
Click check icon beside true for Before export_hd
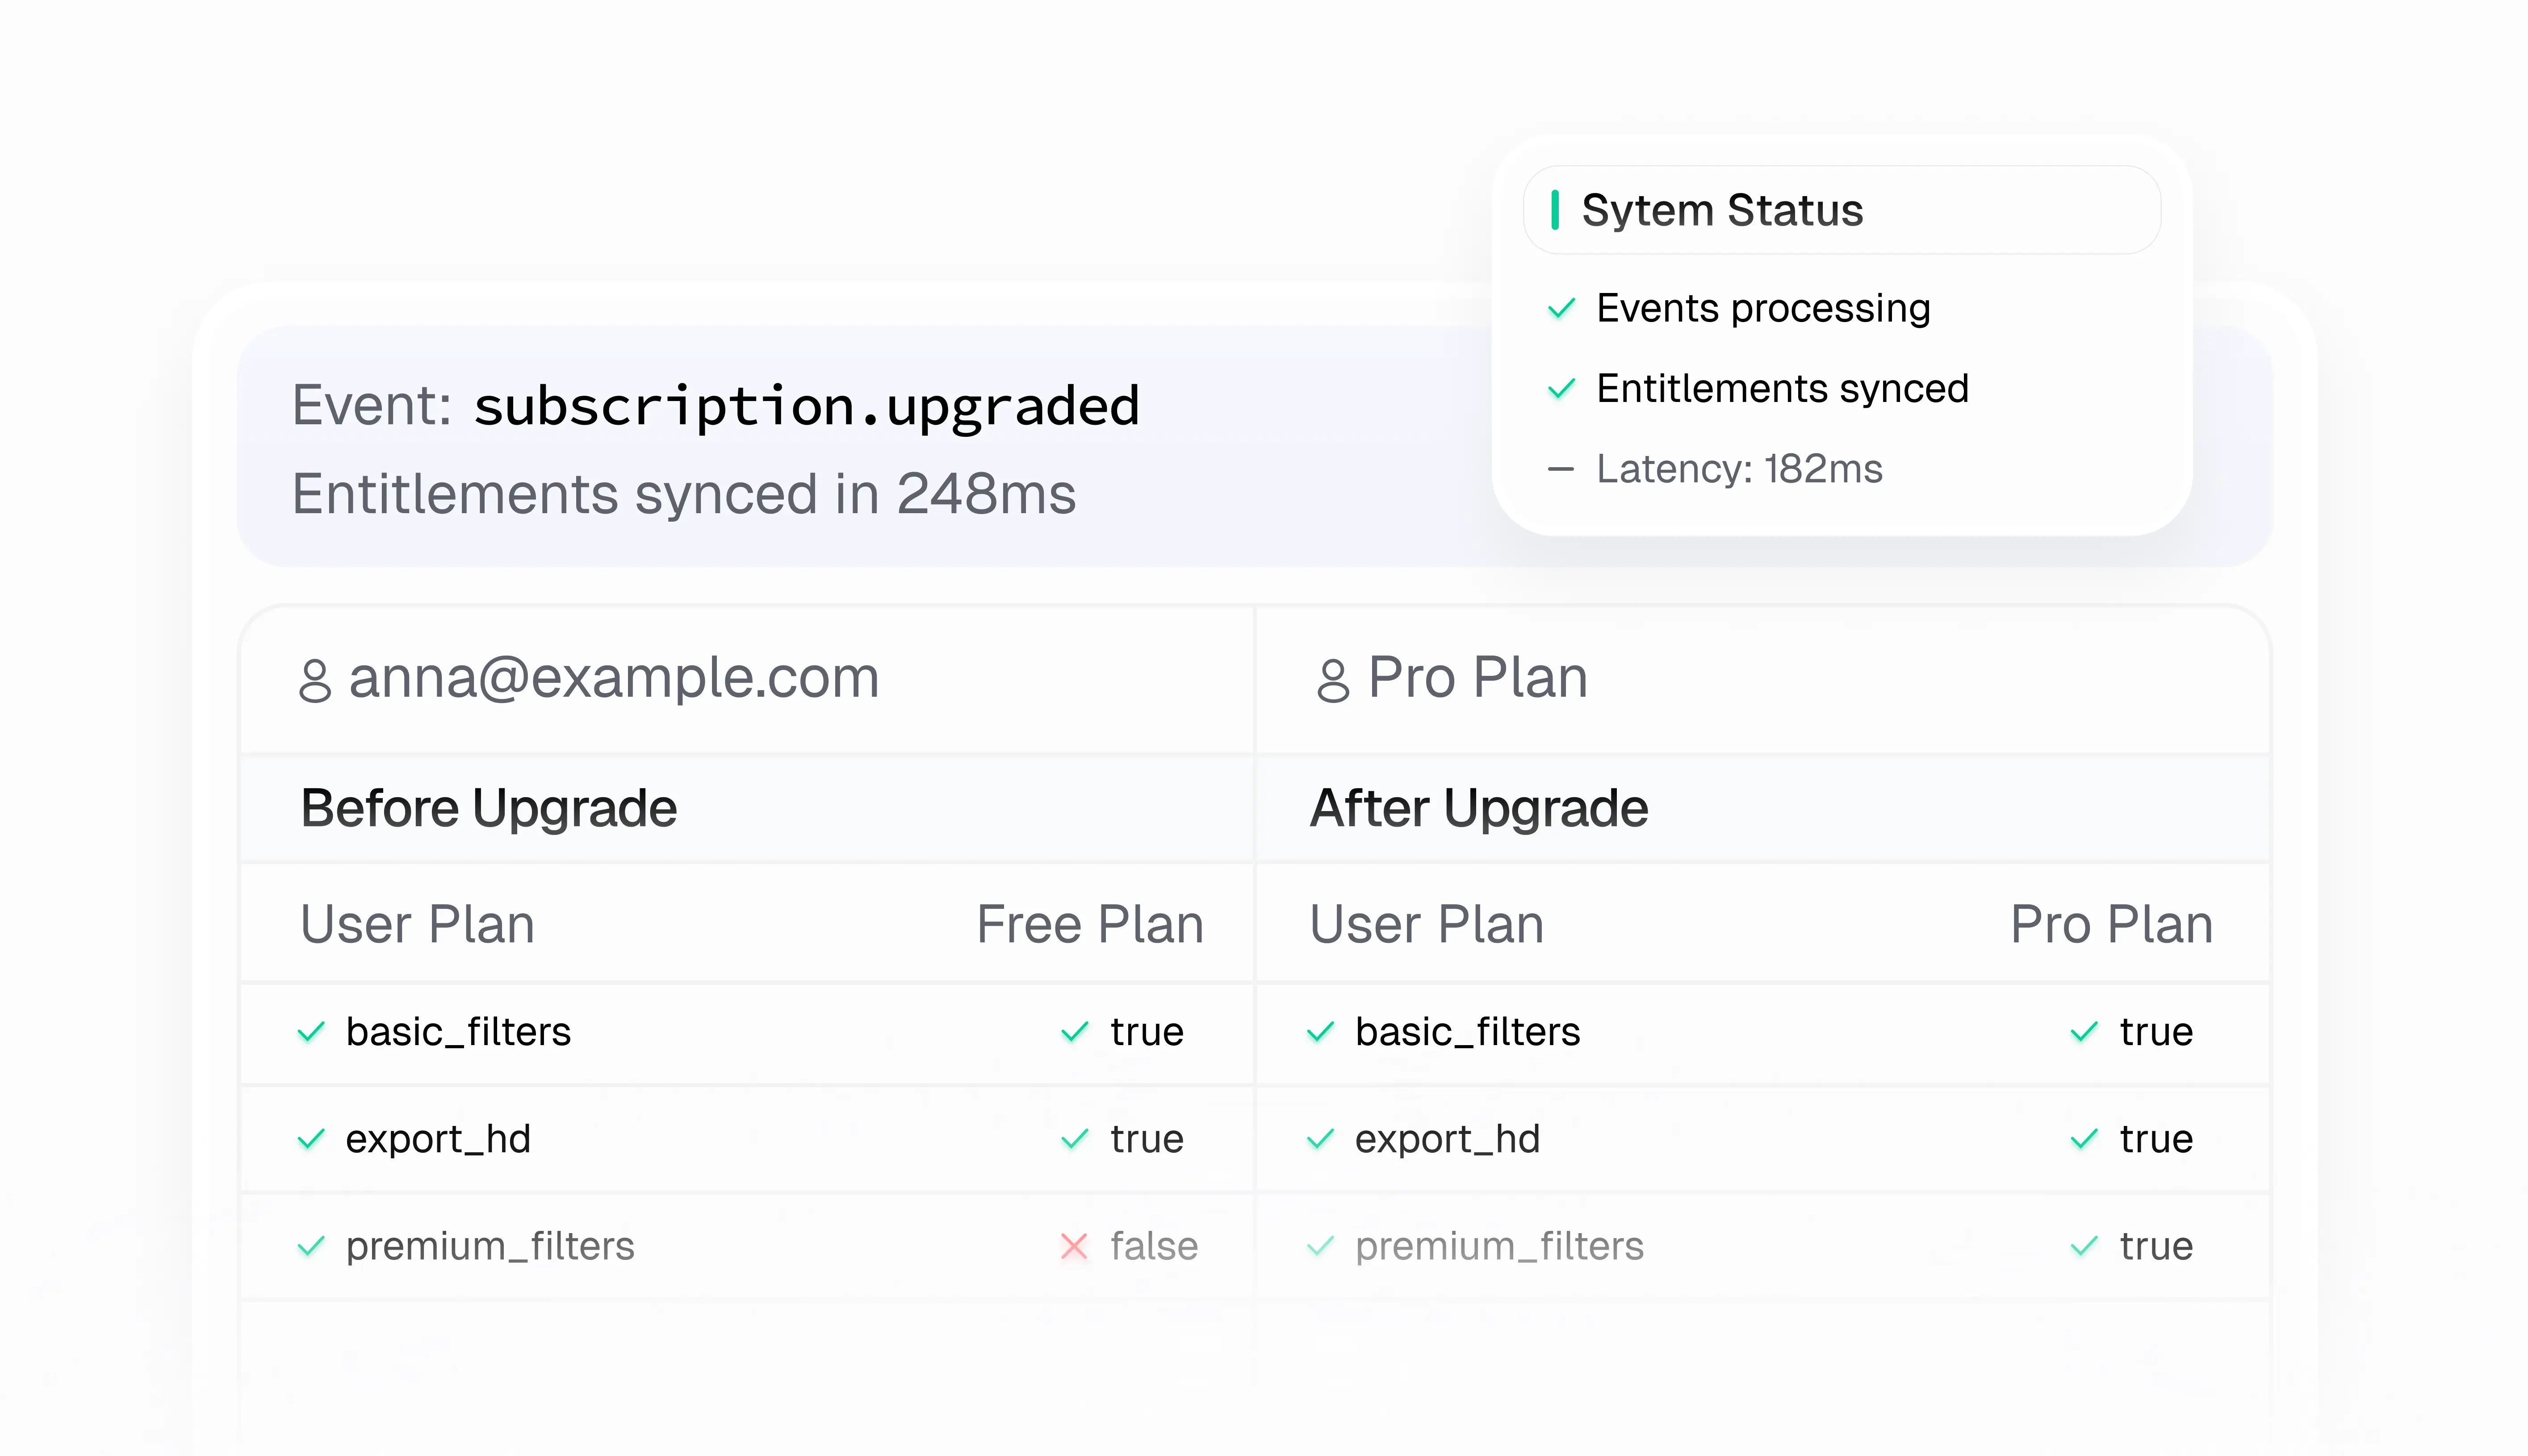pyautogui.click(x=1074, y=1139)
